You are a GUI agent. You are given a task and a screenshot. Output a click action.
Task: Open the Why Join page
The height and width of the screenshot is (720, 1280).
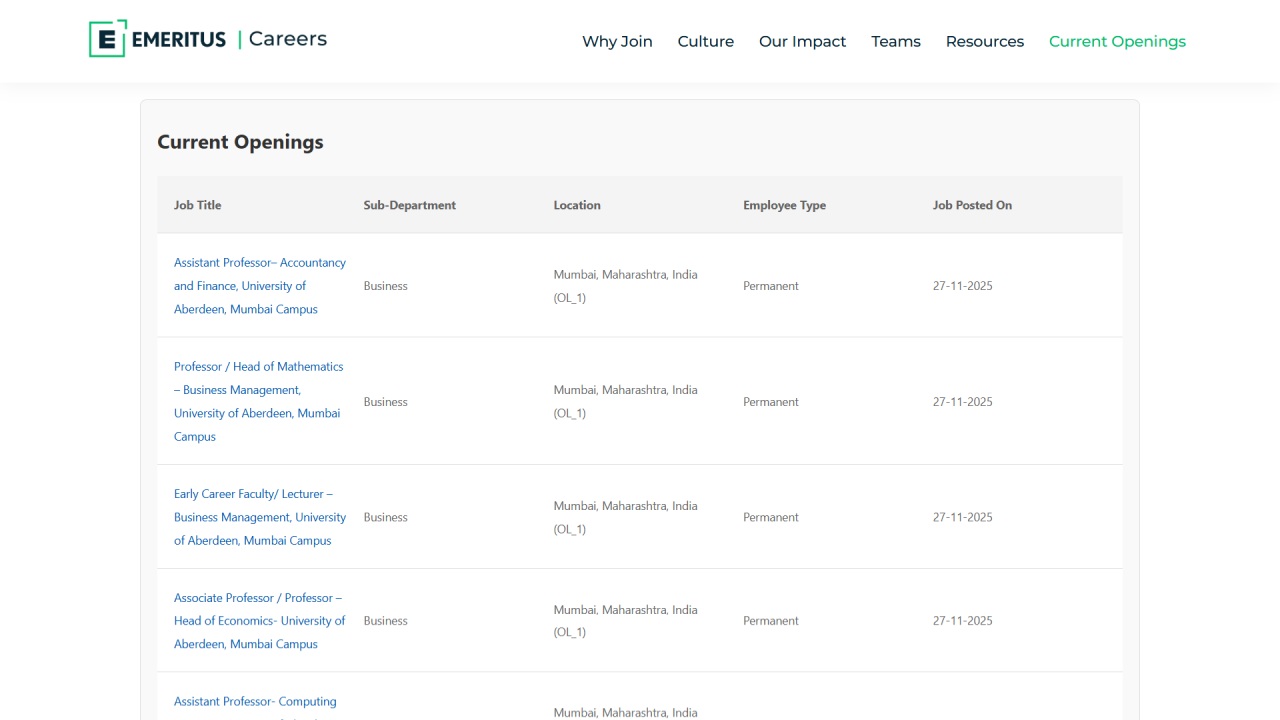click(x=617, y=41)
